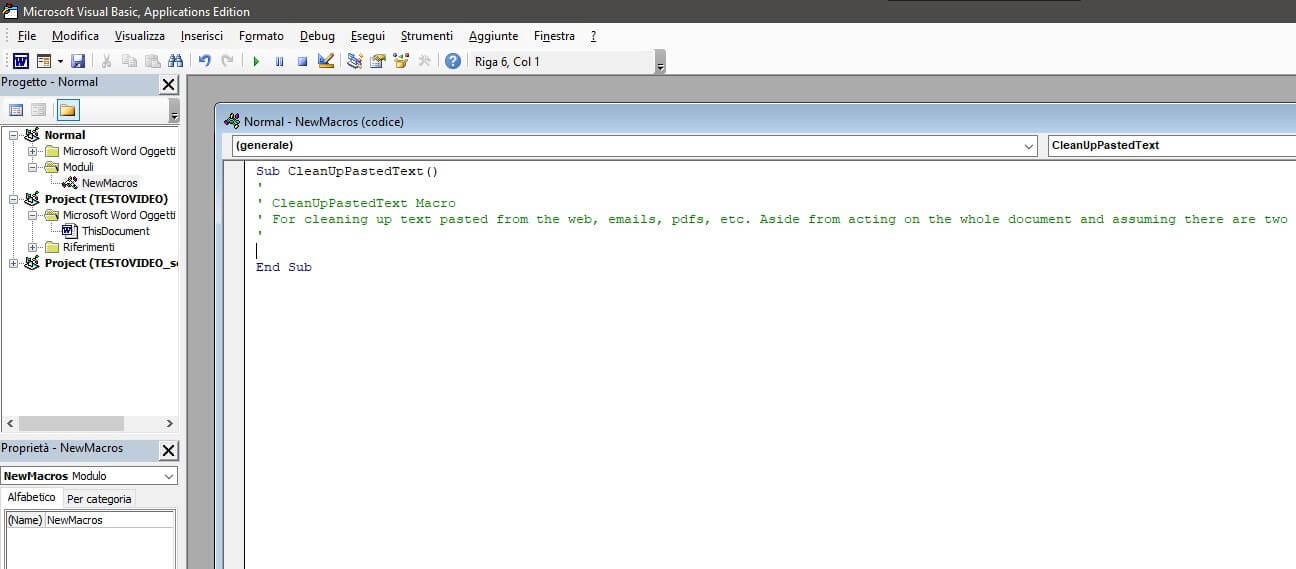
Task: Click the Undo arrow icon
Action: click(x=205, y=61)
